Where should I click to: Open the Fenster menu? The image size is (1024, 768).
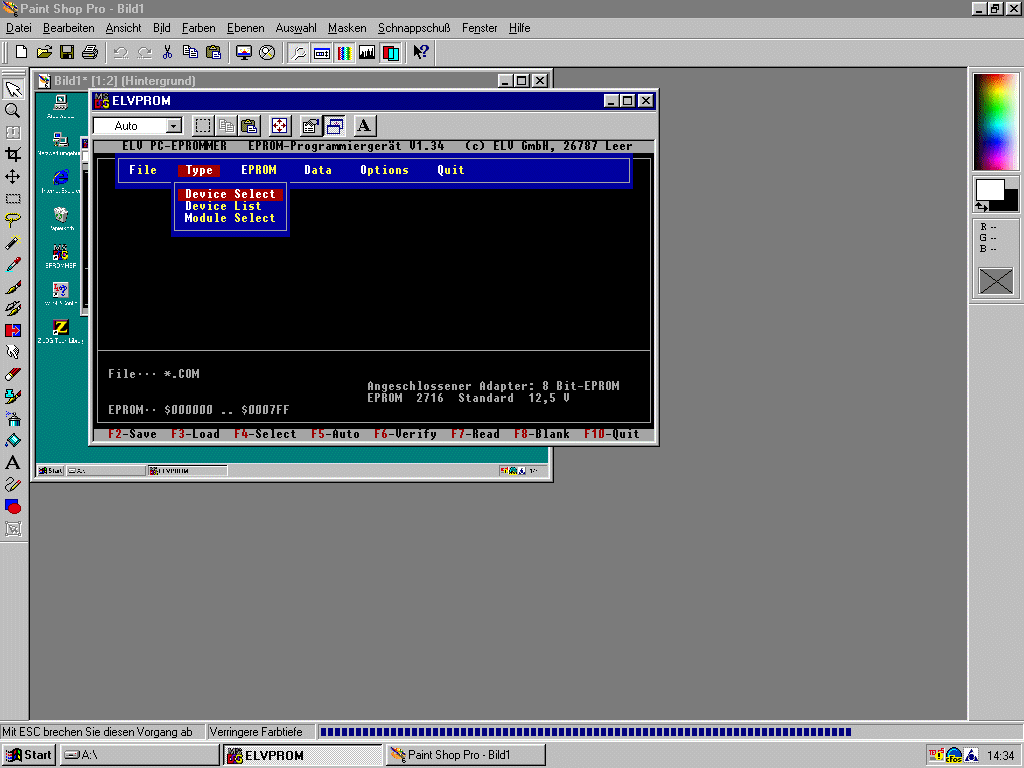(x=479, y=28)
